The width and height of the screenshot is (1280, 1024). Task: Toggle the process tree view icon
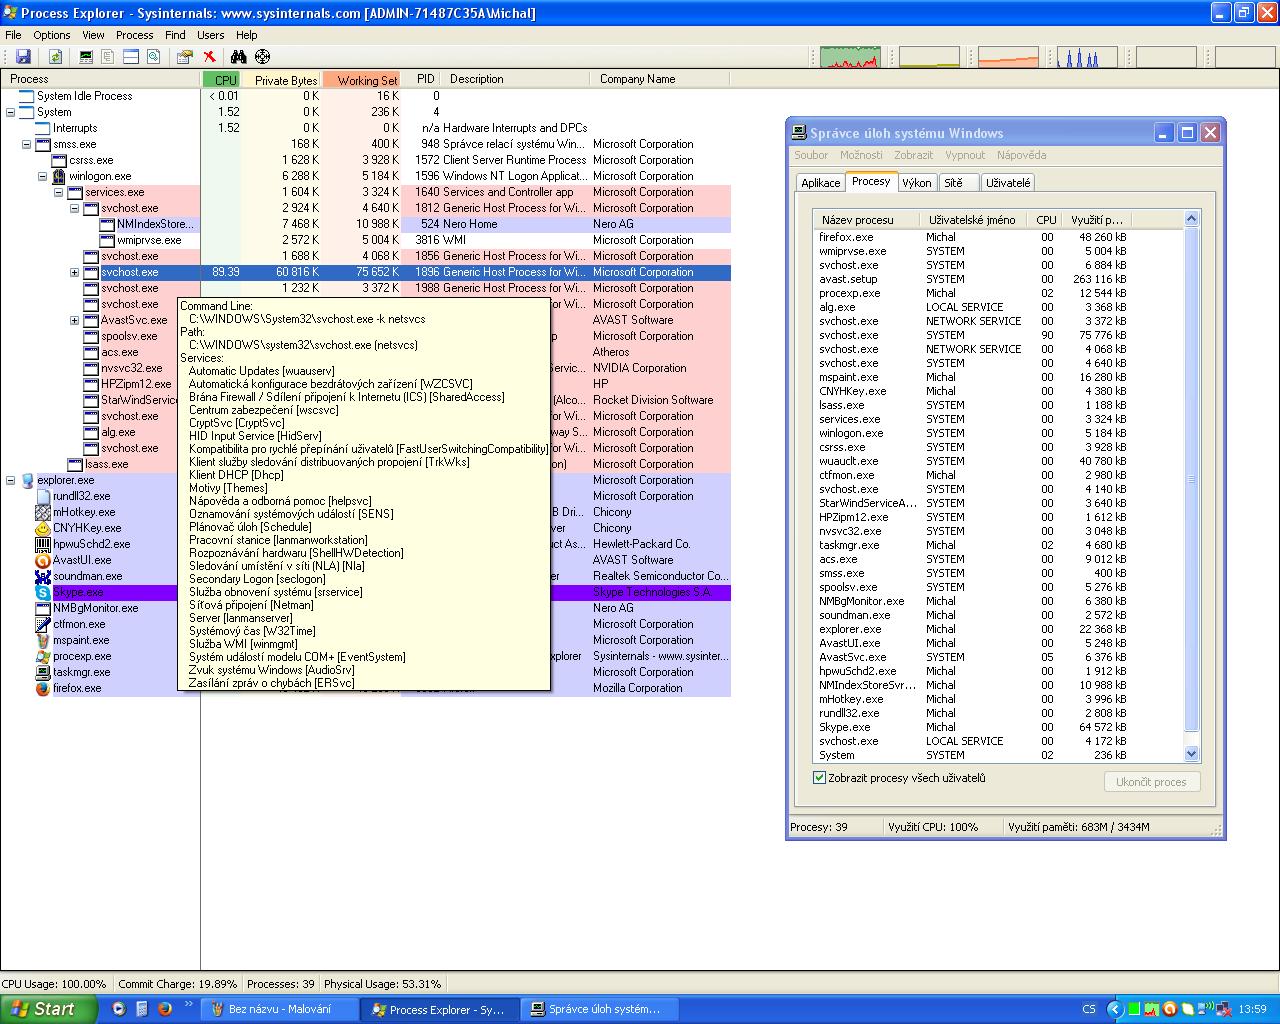pos(108,57)
